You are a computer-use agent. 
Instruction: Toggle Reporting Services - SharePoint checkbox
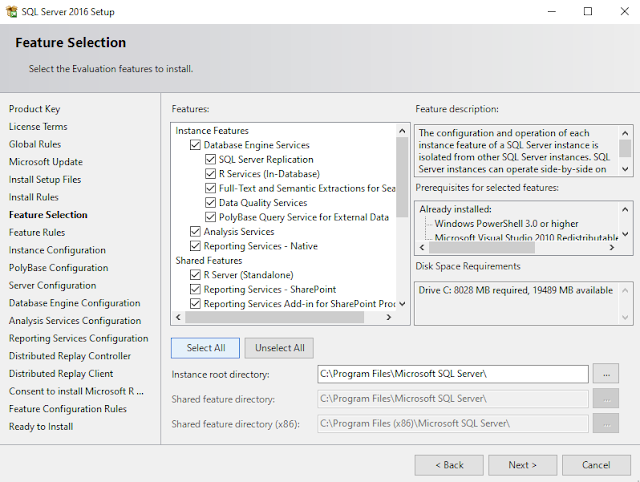pos(195,289)
